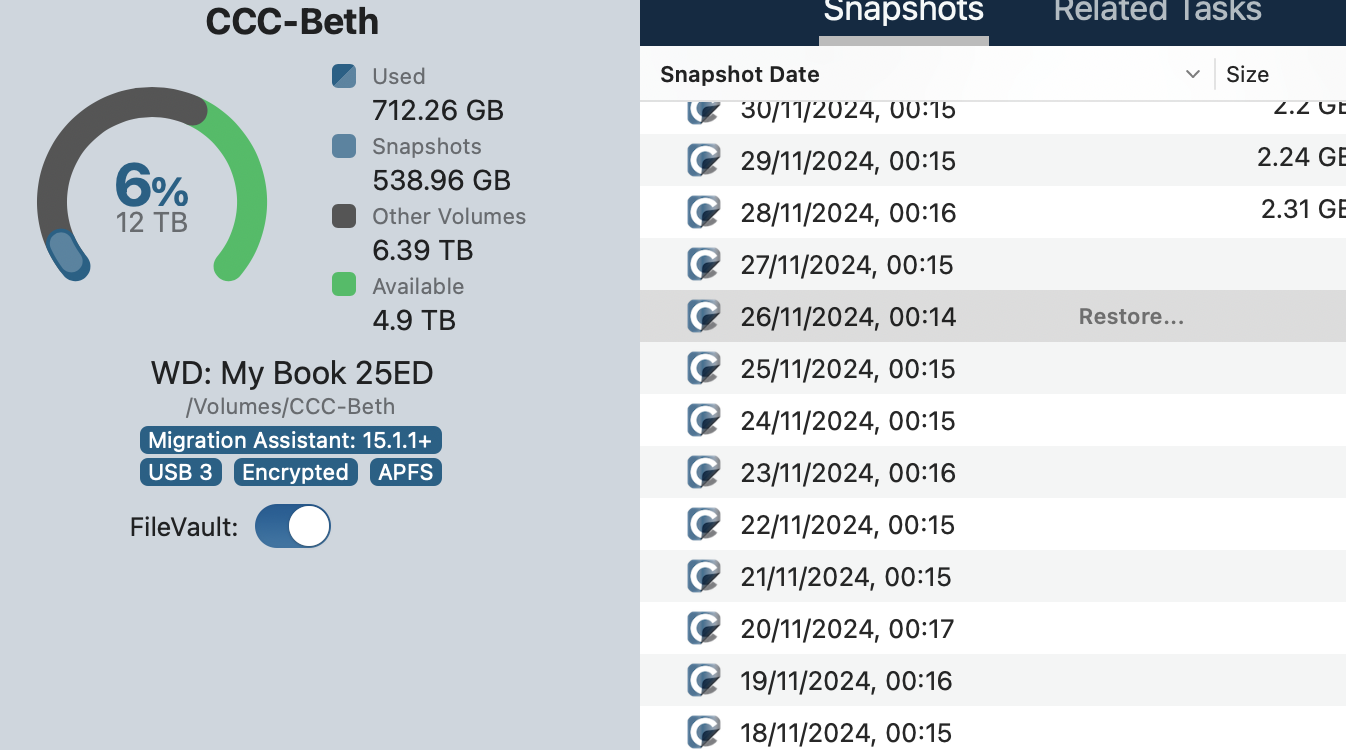This screenshot has width=1346, height=750.
Task: Turn off the FileVault toggle
Action: coord(293,527)
